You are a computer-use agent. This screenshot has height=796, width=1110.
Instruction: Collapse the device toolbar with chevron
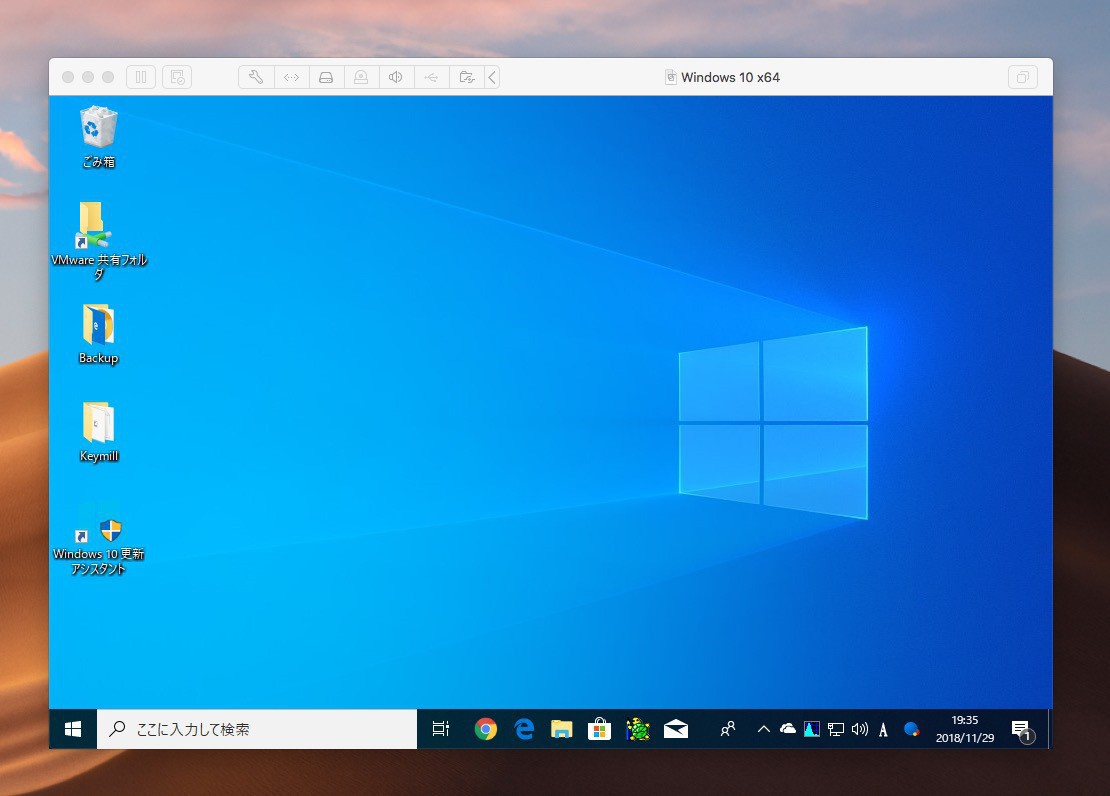pyautogui.click(x=492, y=77)
